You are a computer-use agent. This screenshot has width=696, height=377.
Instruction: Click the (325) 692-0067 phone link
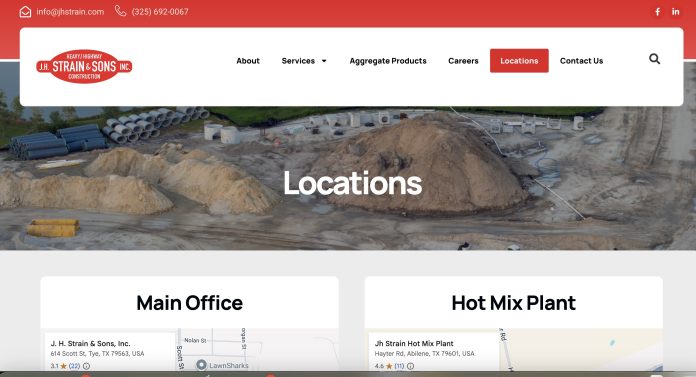point(160,12)
